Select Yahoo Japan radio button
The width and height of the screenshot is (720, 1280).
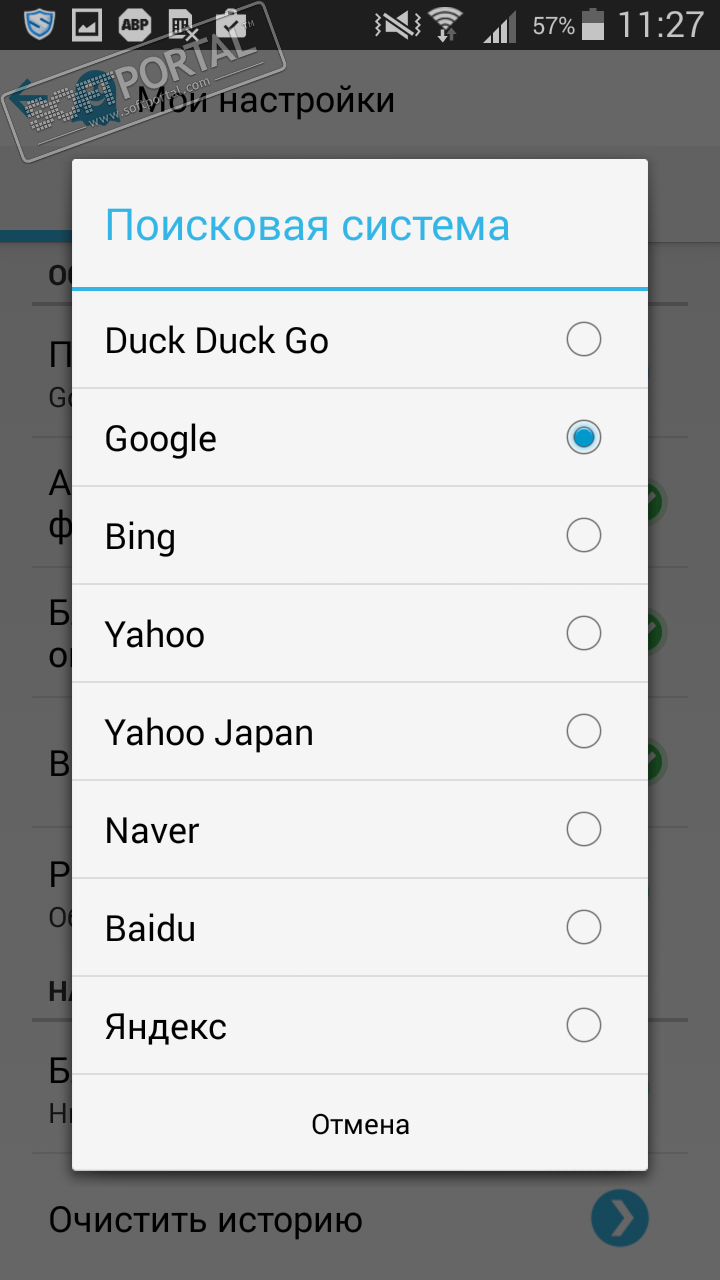click(x=584, y=732)
